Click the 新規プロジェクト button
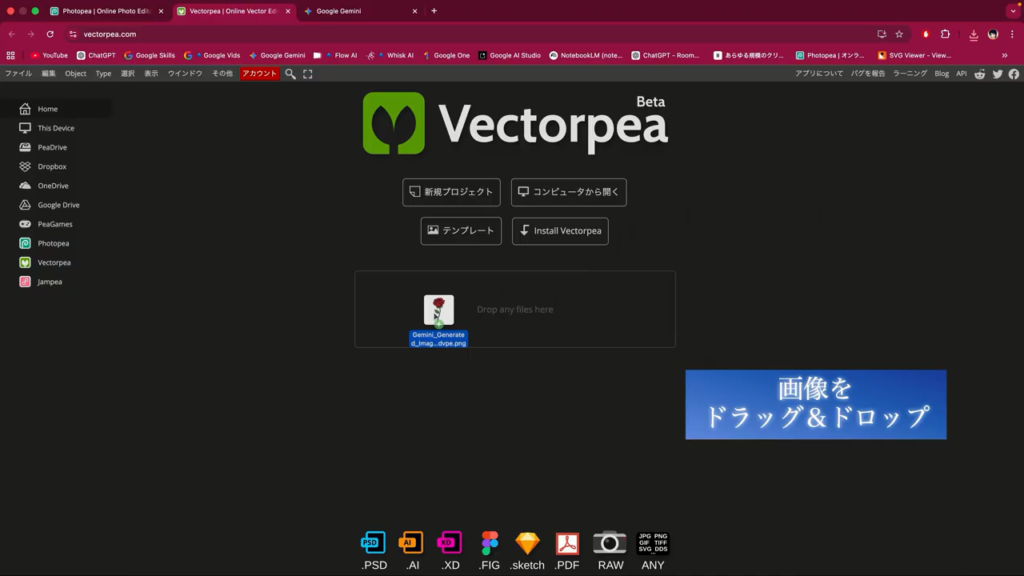 coord(451,192)
